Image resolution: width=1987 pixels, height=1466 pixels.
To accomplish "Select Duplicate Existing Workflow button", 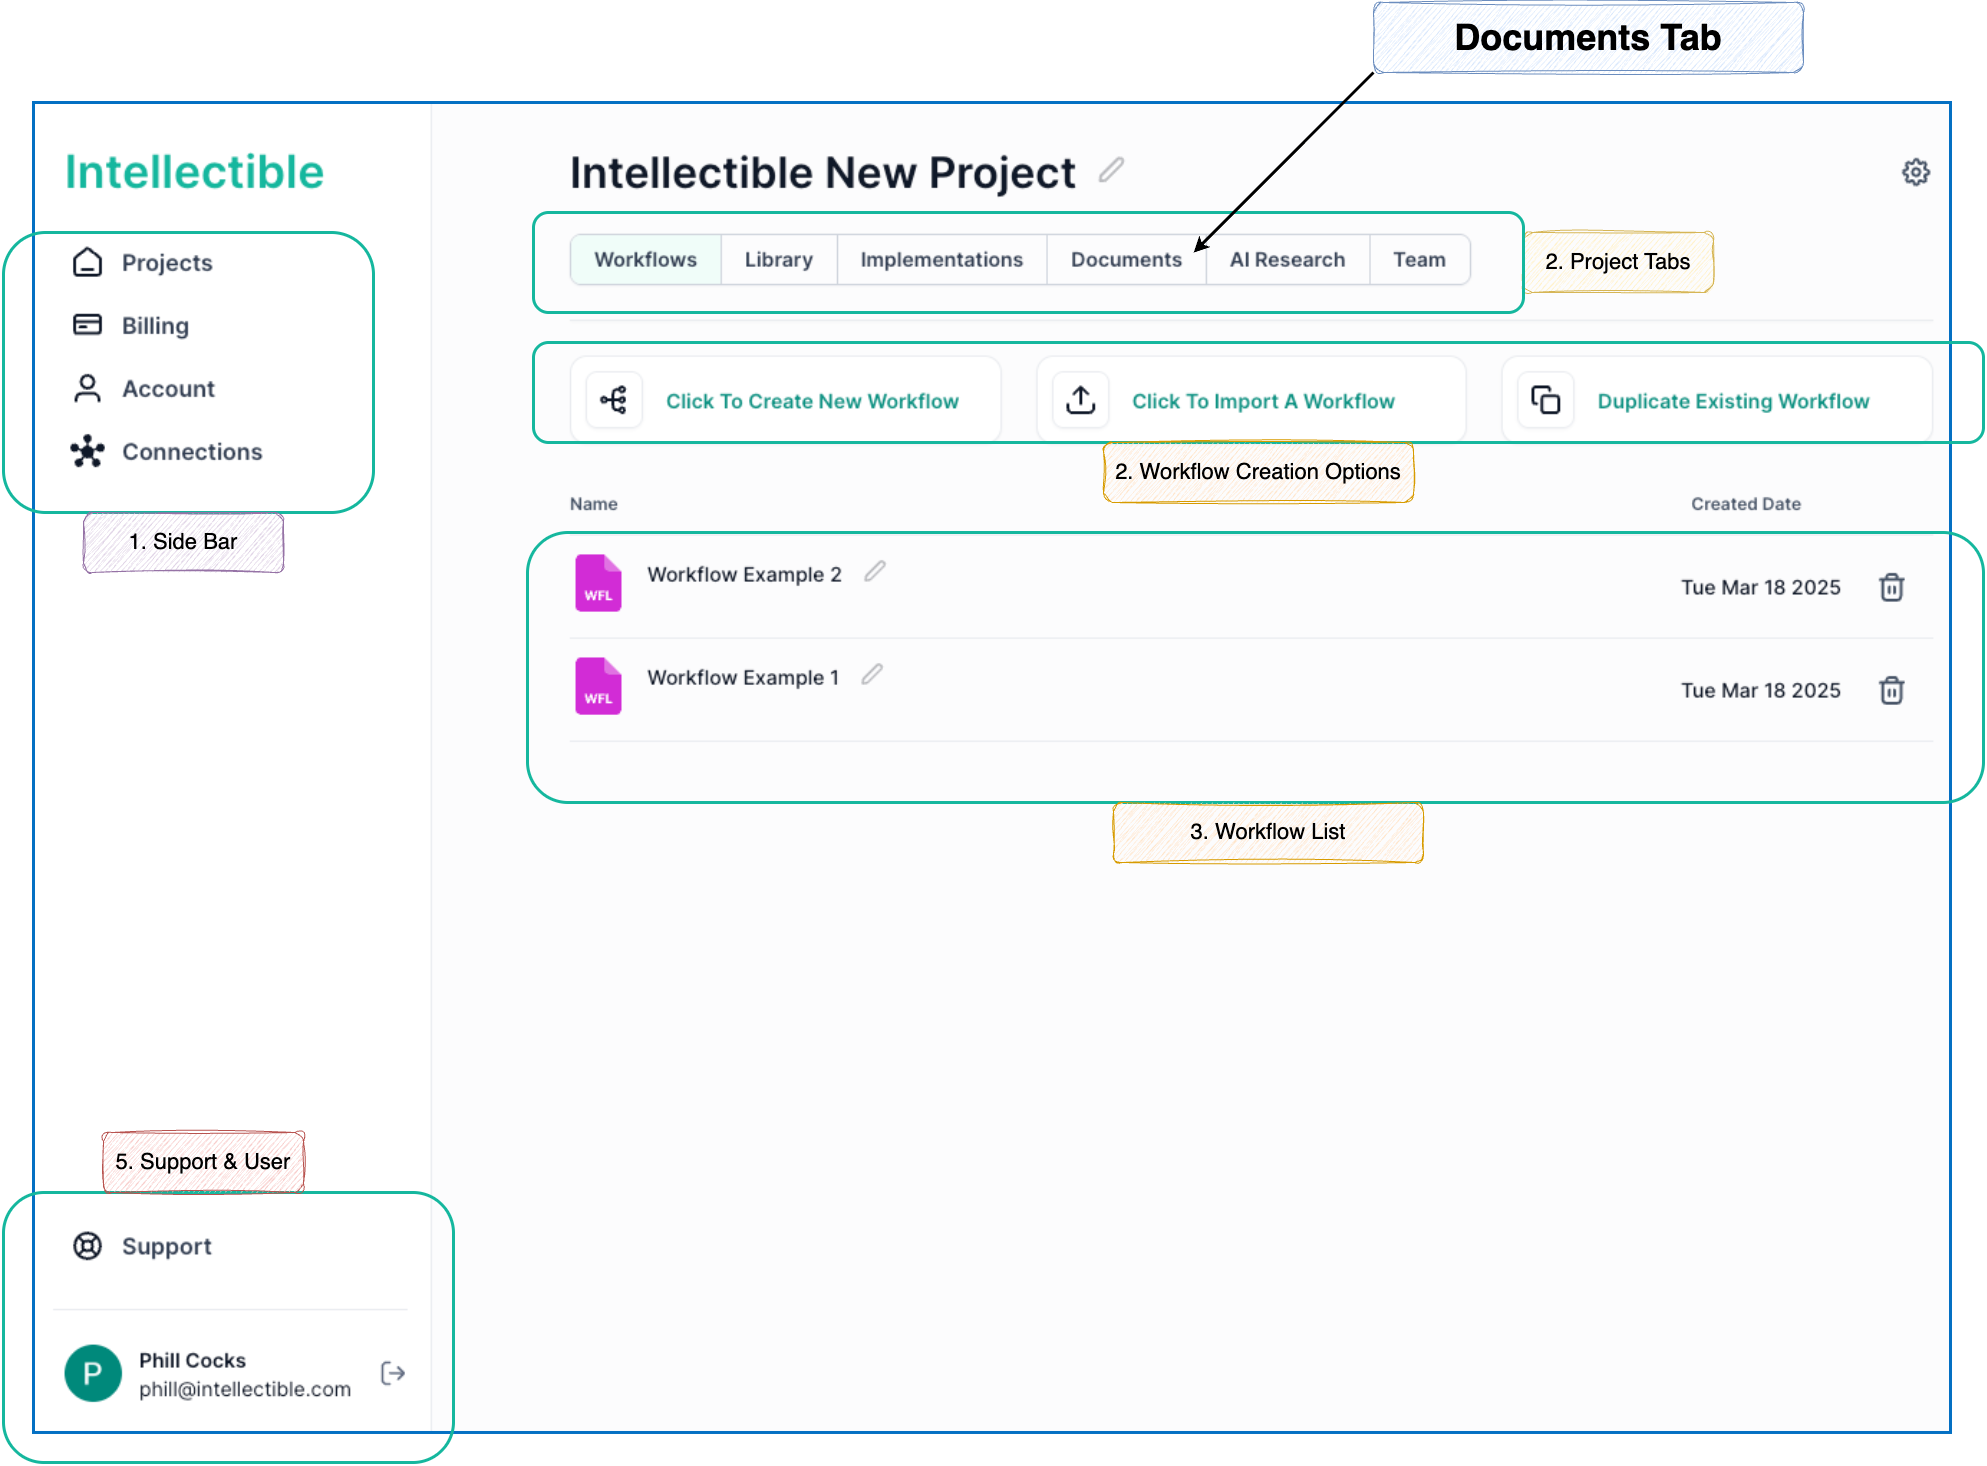I will click(x=1717, y=400).
